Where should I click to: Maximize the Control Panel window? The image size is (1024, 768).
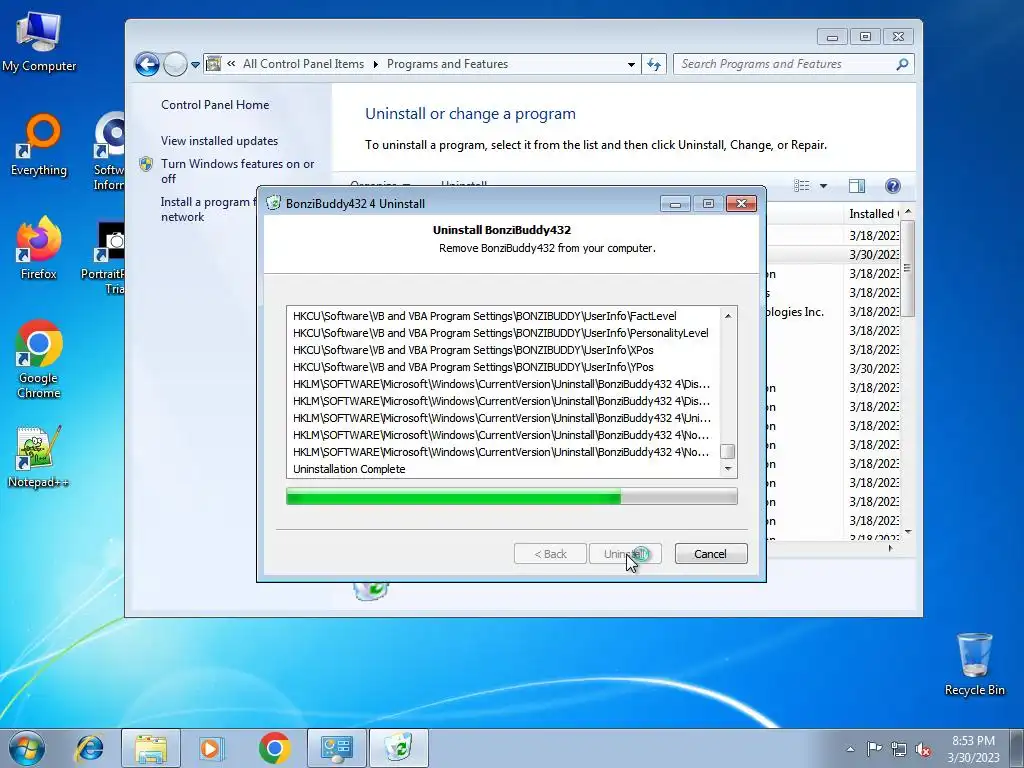(x=865, y=37)
